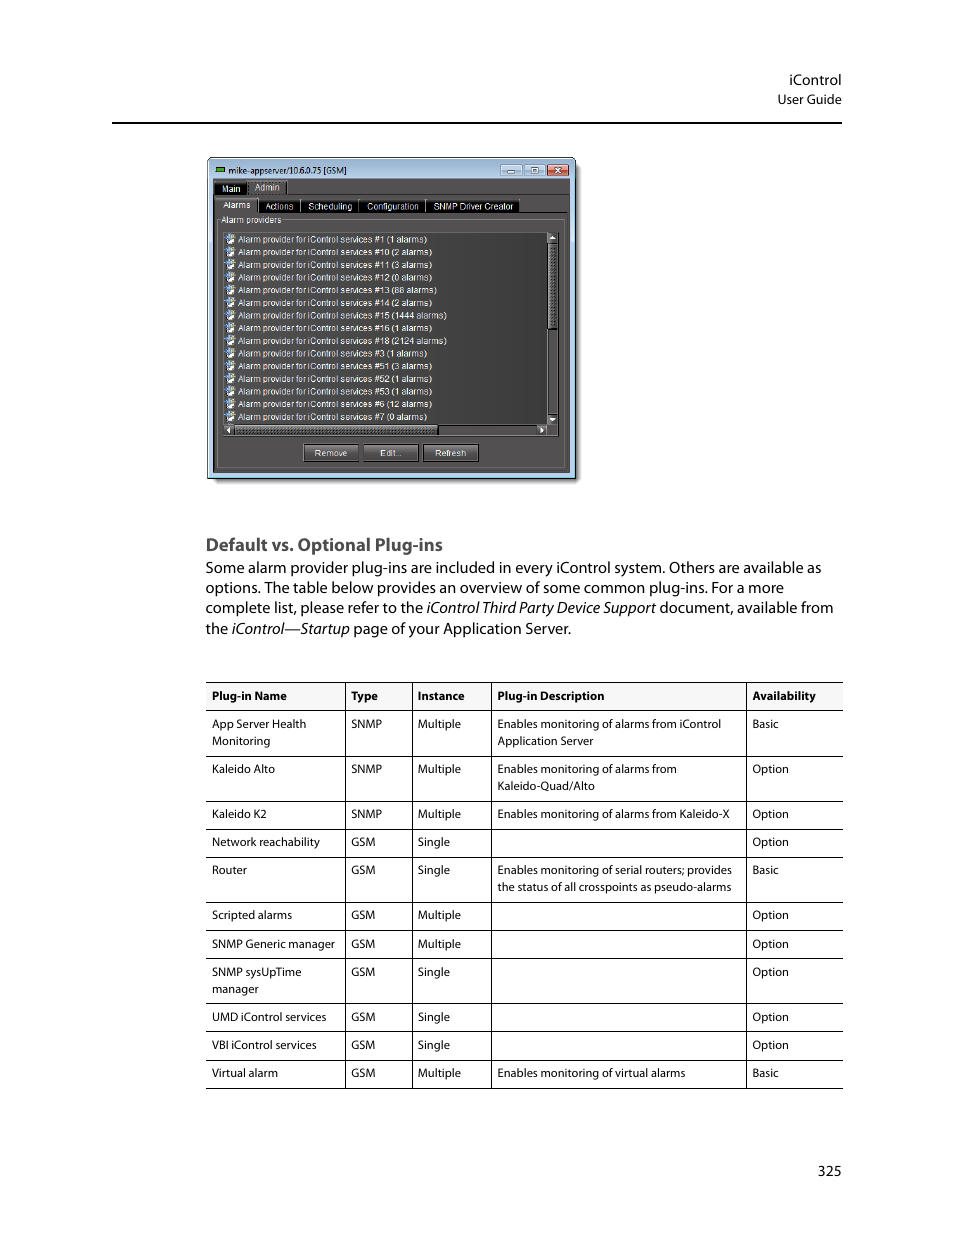954x1235 pixels.
Task: Select row 'services #15 (1444 alarms)'
Action: pyautogui.click(x=385, y=315)
